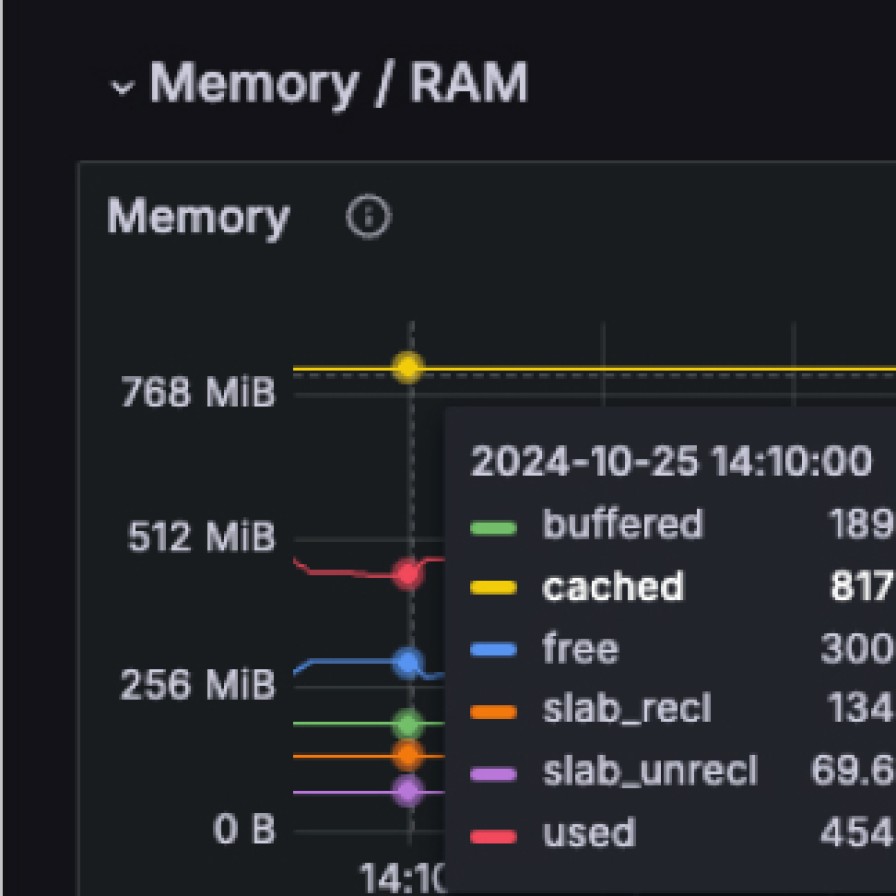Click the tooltip timestamp 2024-10-25 14:10:00
Screen dimensions: 896x896
click(671, 462)
